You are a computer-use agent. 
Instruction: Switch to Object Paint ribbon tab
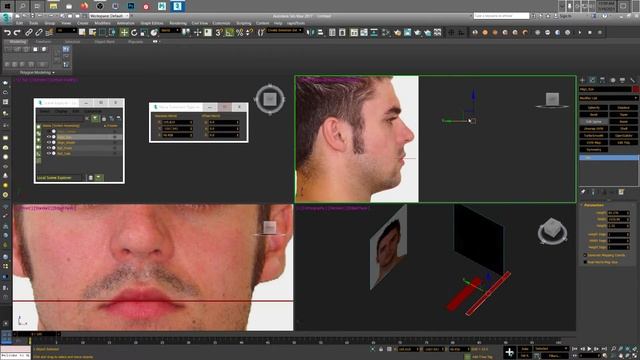tap(104, 42)
